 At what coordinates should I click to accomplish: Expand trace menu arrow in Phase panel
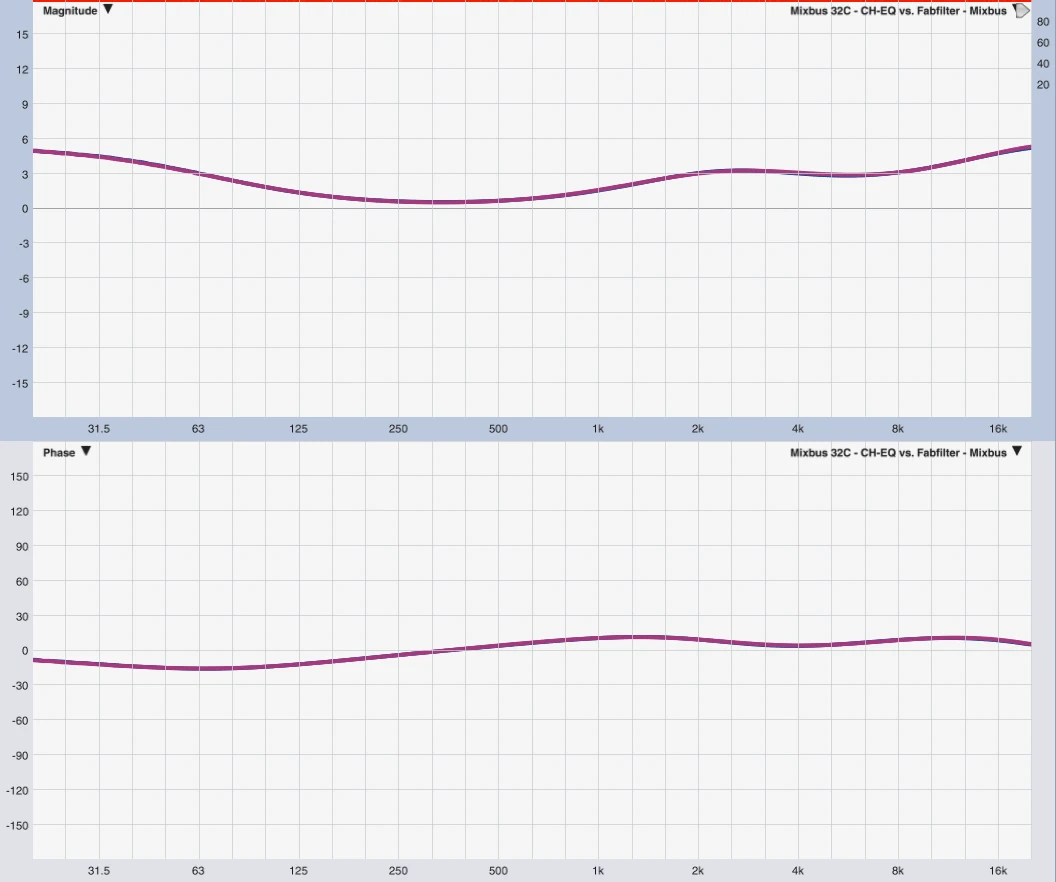pos(1017,452)
